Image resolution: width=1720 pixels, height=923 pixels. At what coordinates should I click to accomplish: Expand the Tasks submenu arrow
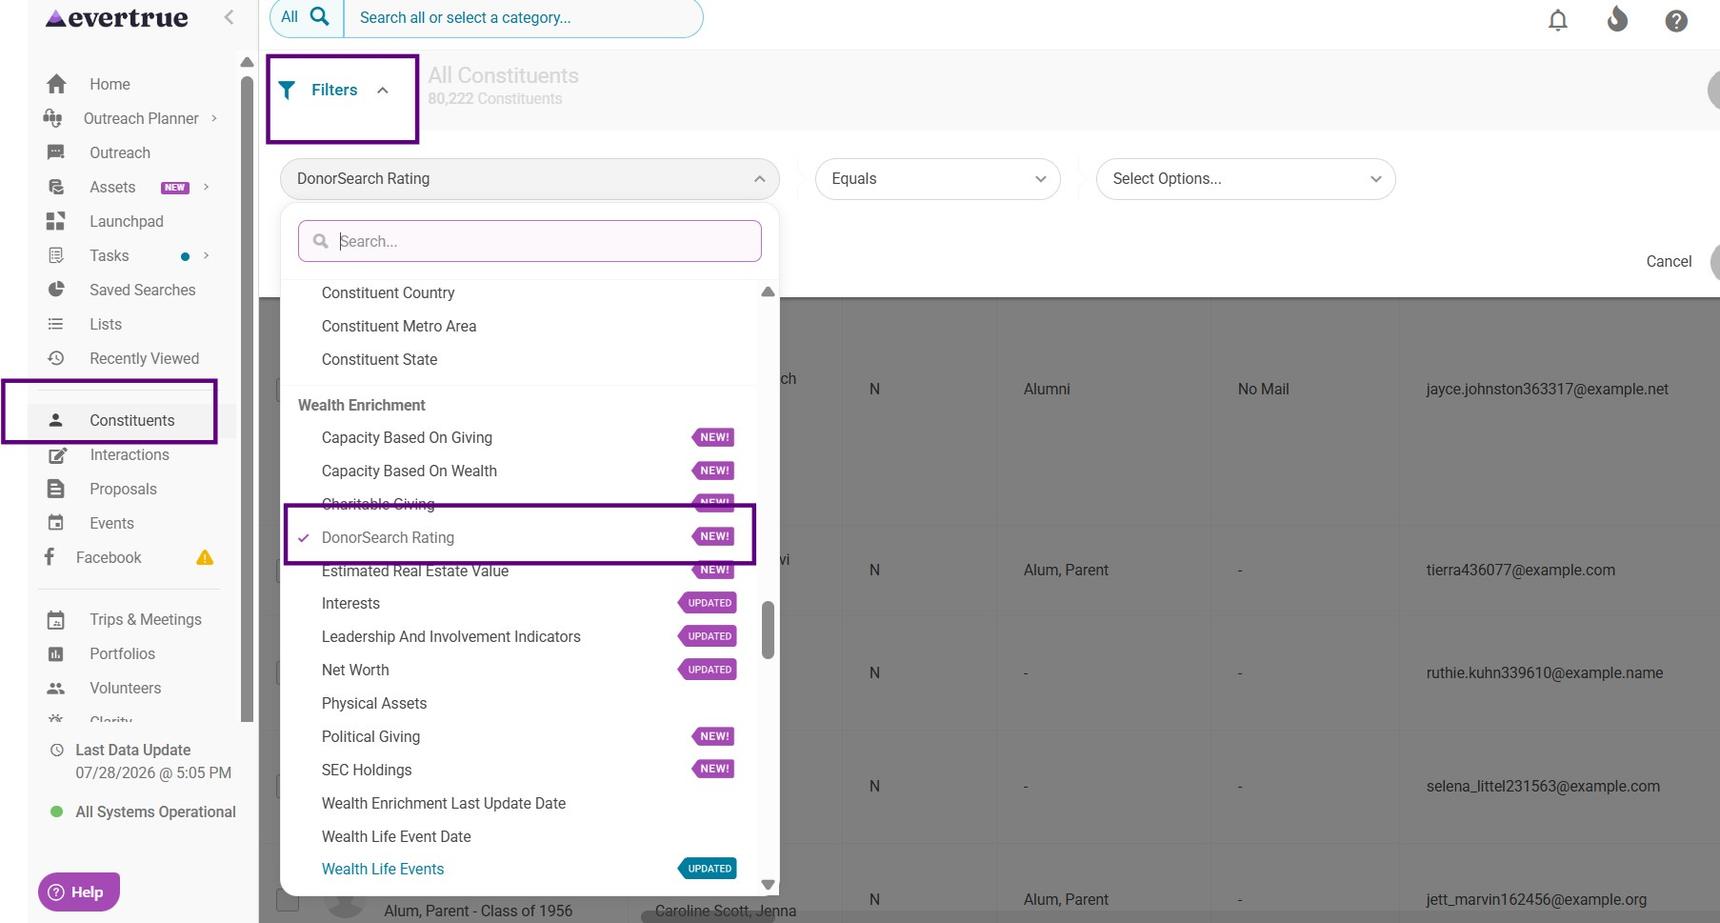(x=206, y=255)
